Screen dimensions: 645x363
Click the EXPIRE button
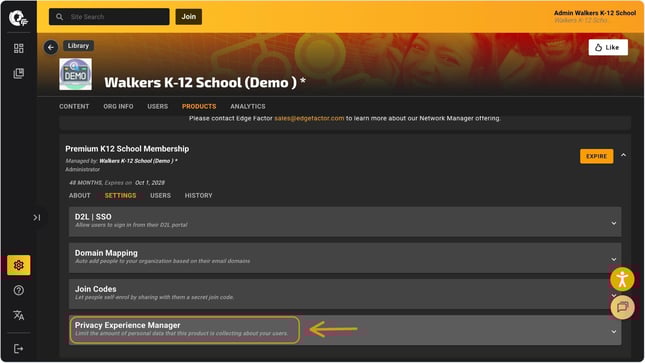[596, 156]
